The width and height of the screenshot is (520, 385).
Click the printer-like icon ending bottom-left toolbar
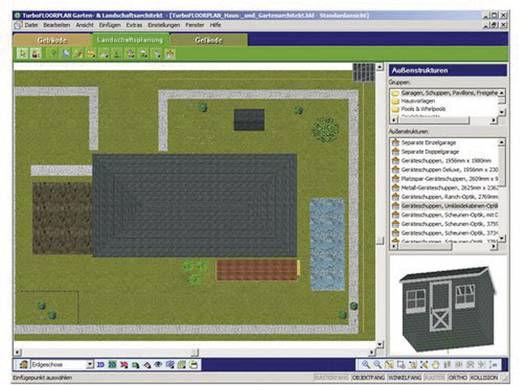194,365
